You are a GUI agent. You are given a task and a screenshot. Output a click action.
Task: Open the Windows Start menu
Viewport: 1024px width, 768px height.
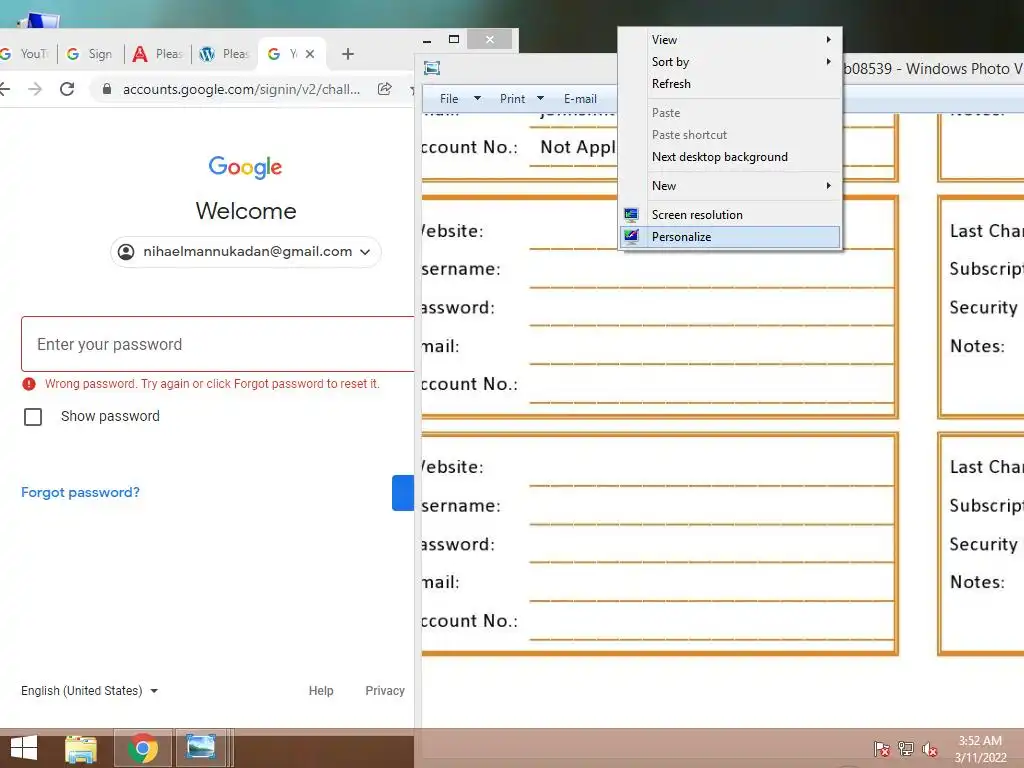tap(24, 748)
